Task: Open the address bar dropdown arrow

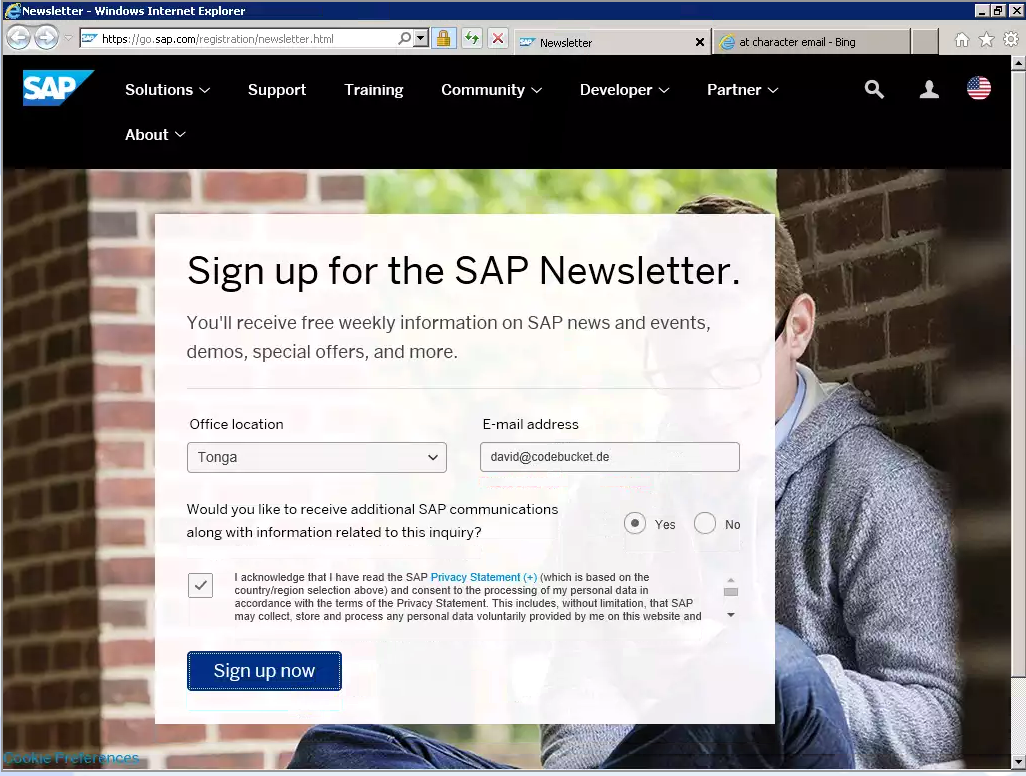Action: [421, 39]
